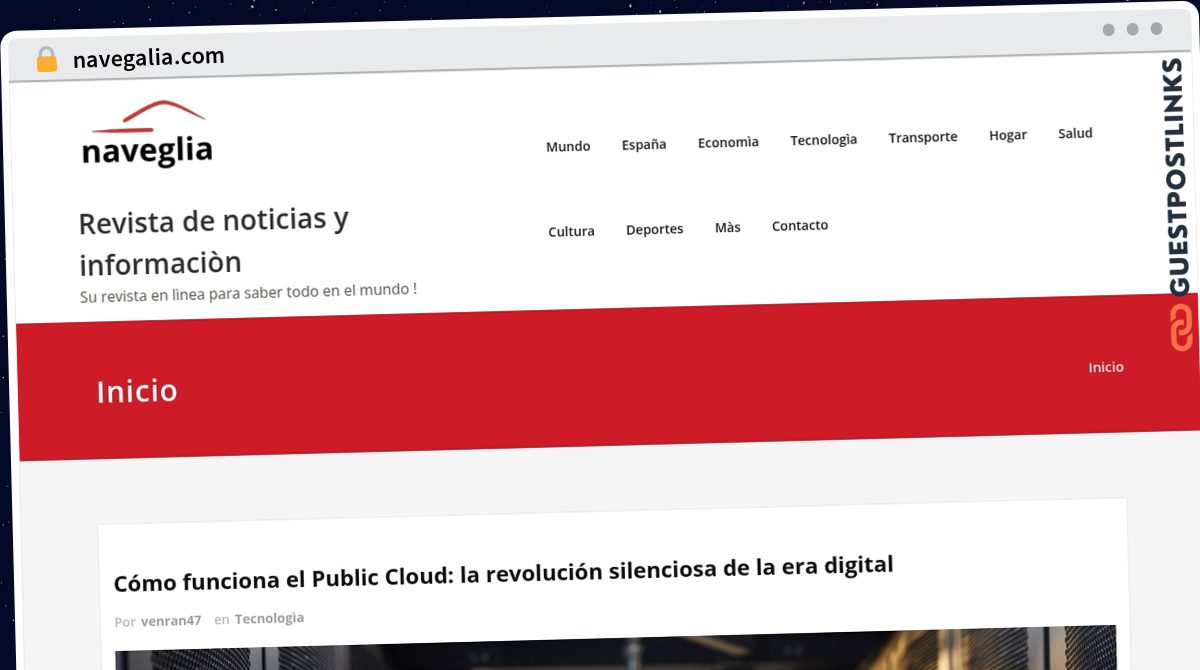Open the Mundo menu item

click(568, 146)
